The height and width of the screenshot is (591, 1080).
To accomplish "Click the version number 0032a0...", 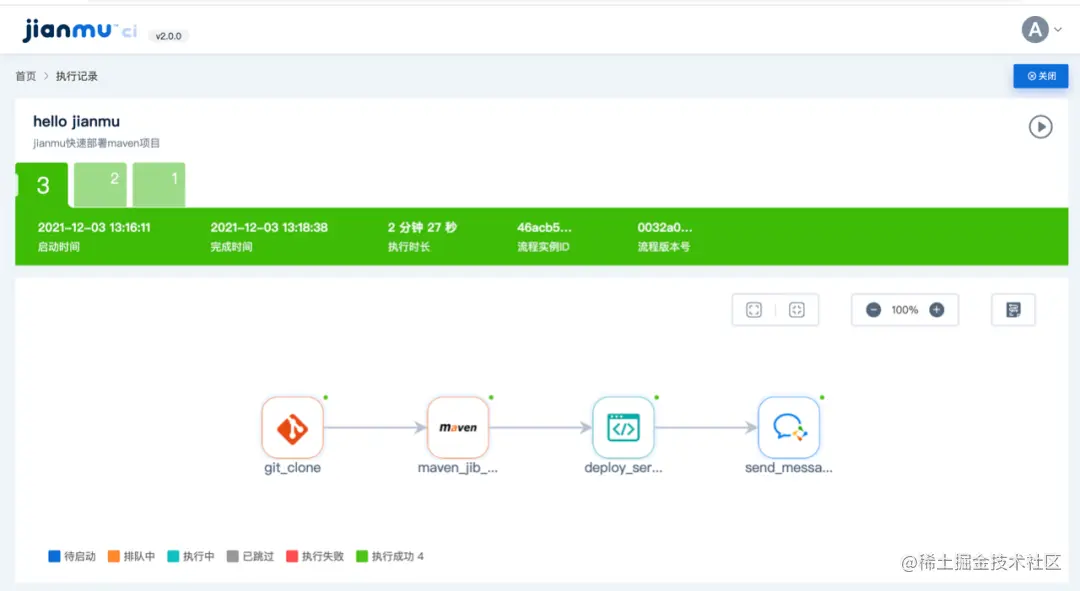I will 665,227.
